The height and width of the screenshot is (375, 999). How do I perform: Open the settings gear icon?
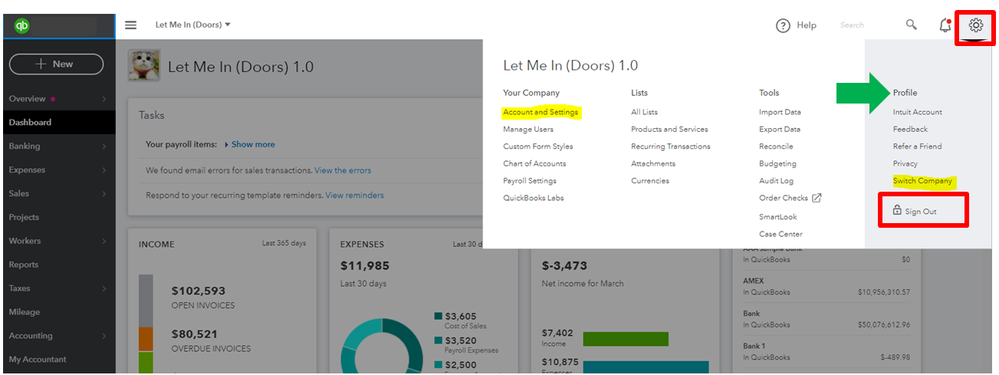pos(975,25)
